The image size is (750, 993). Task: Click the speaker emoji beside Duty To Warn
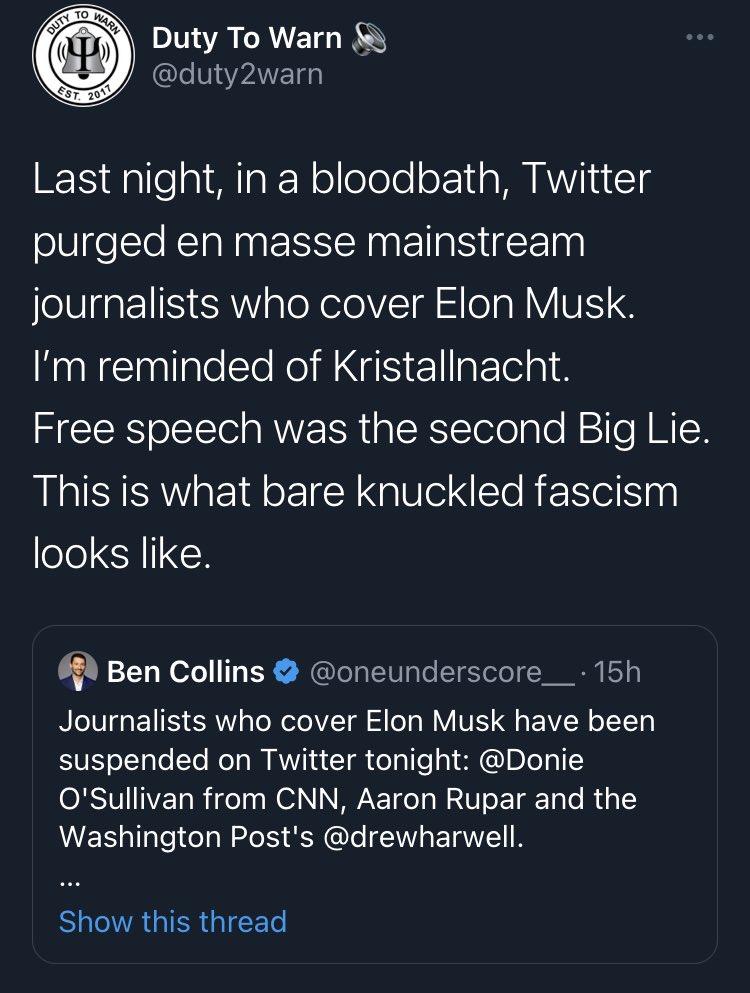368,39
